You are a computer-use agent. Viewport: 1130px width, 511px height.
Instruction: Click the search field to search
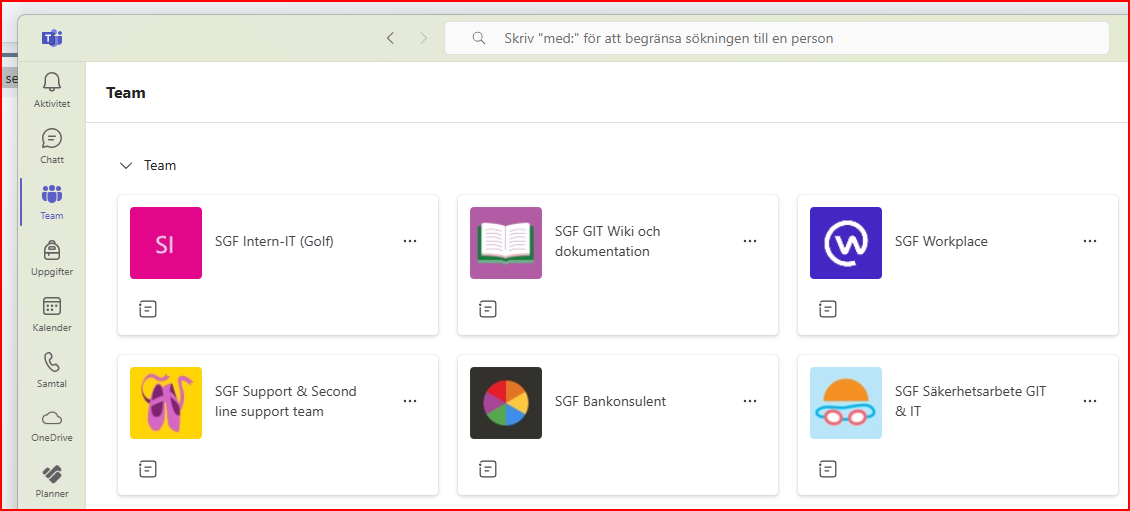click(777, 38)
